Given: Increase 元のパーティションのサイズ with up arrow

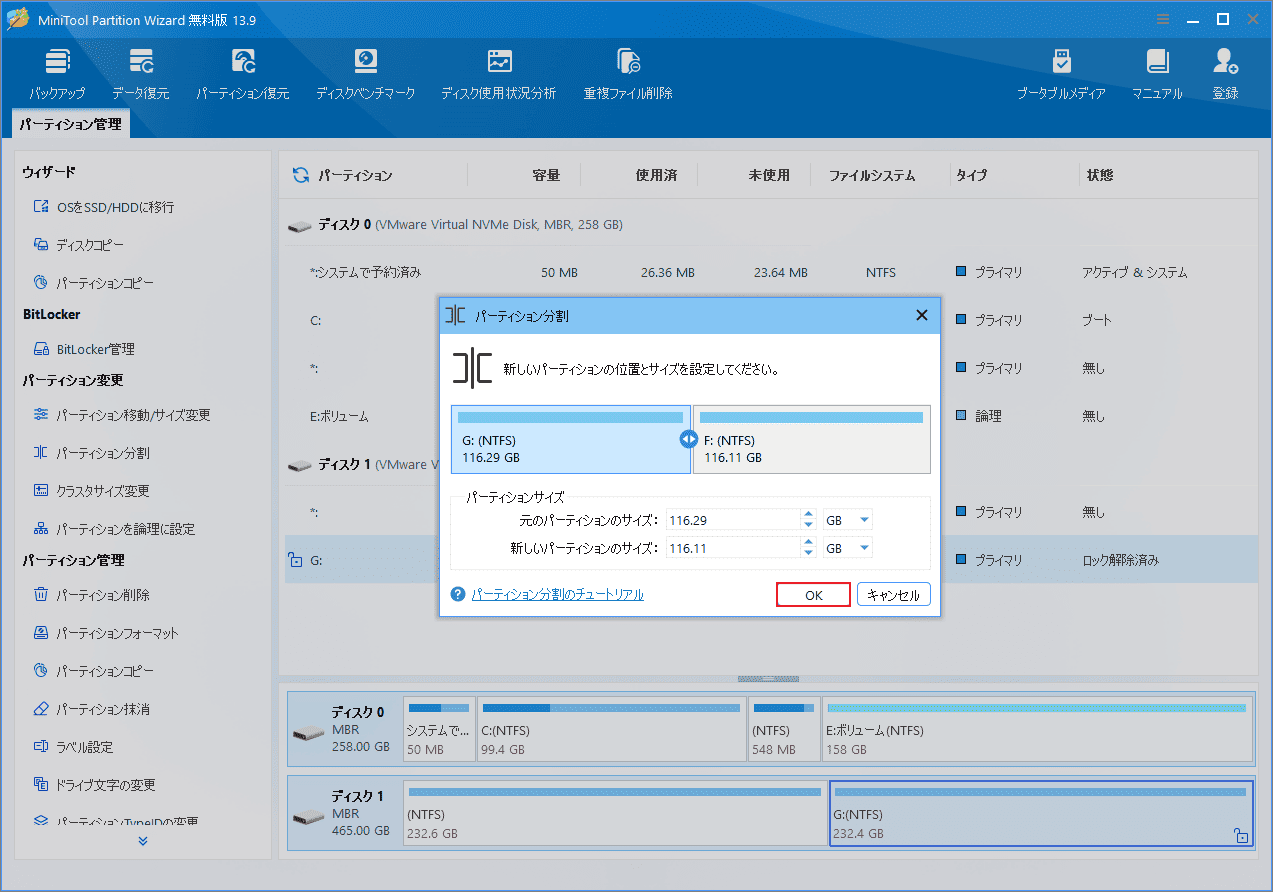Looking at the screenshot, I should click(x=808, y=515).
